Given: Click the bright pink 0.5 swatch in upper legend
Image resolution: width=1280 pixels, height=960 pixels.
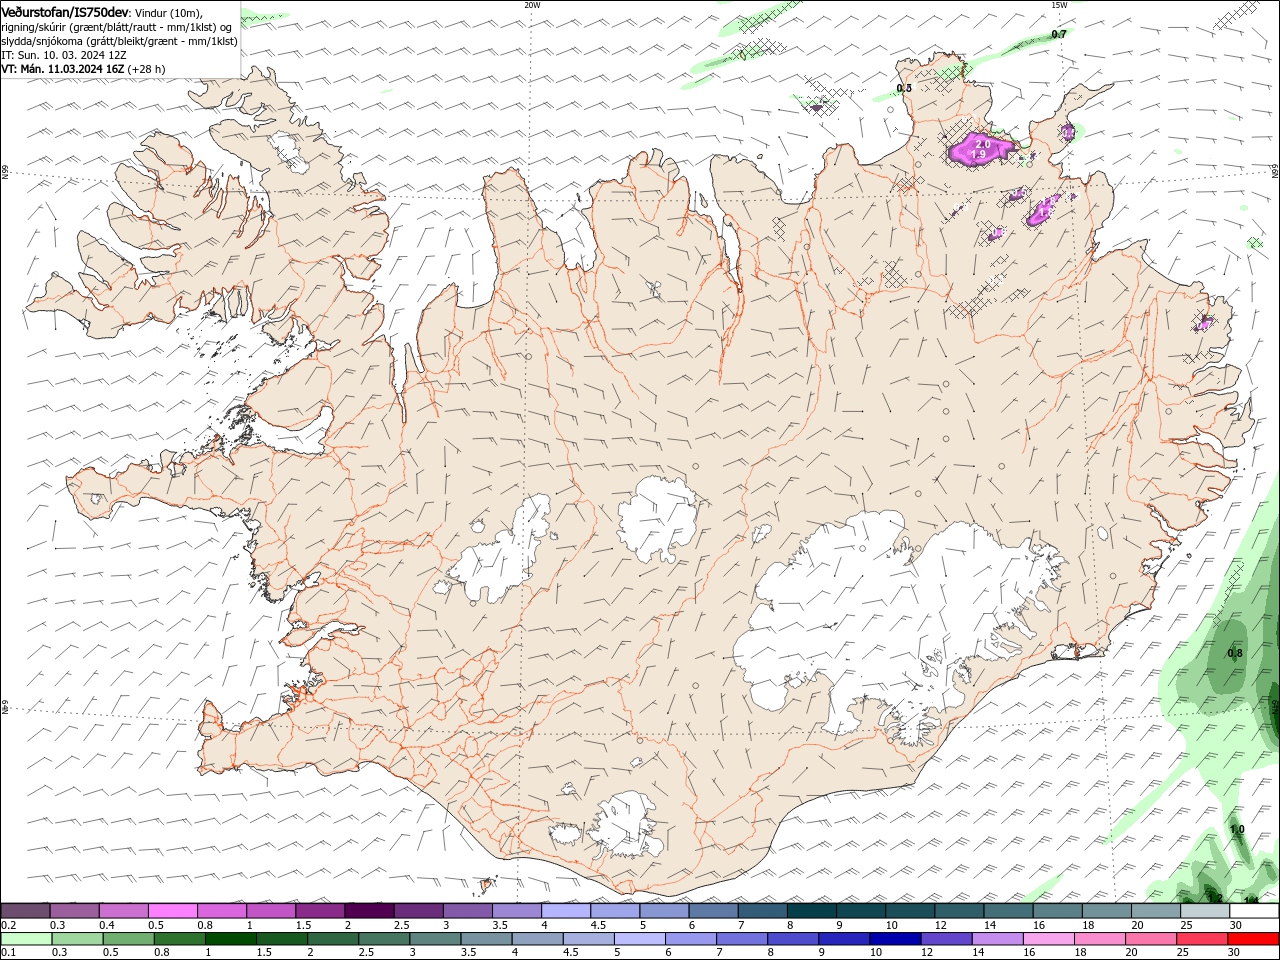Looking at the screenshot, I should [x=172, y=911].
